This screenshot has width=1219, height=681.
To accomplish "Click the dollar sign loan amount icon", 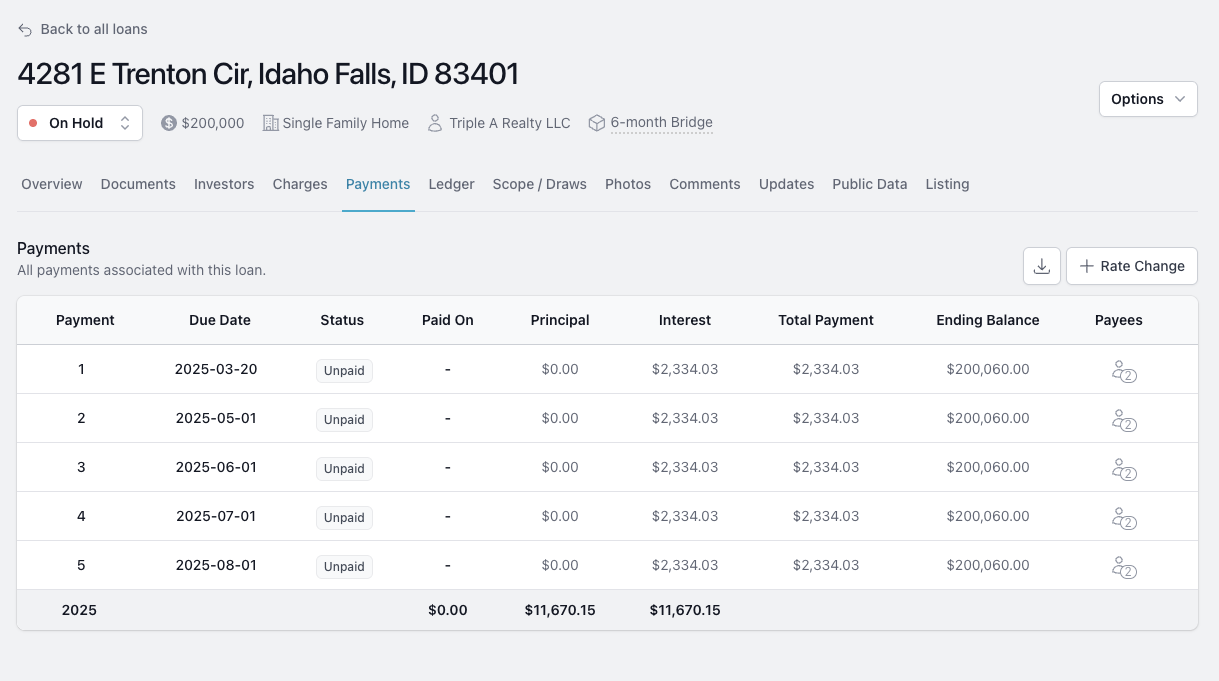I will click(x=169, y=123).
